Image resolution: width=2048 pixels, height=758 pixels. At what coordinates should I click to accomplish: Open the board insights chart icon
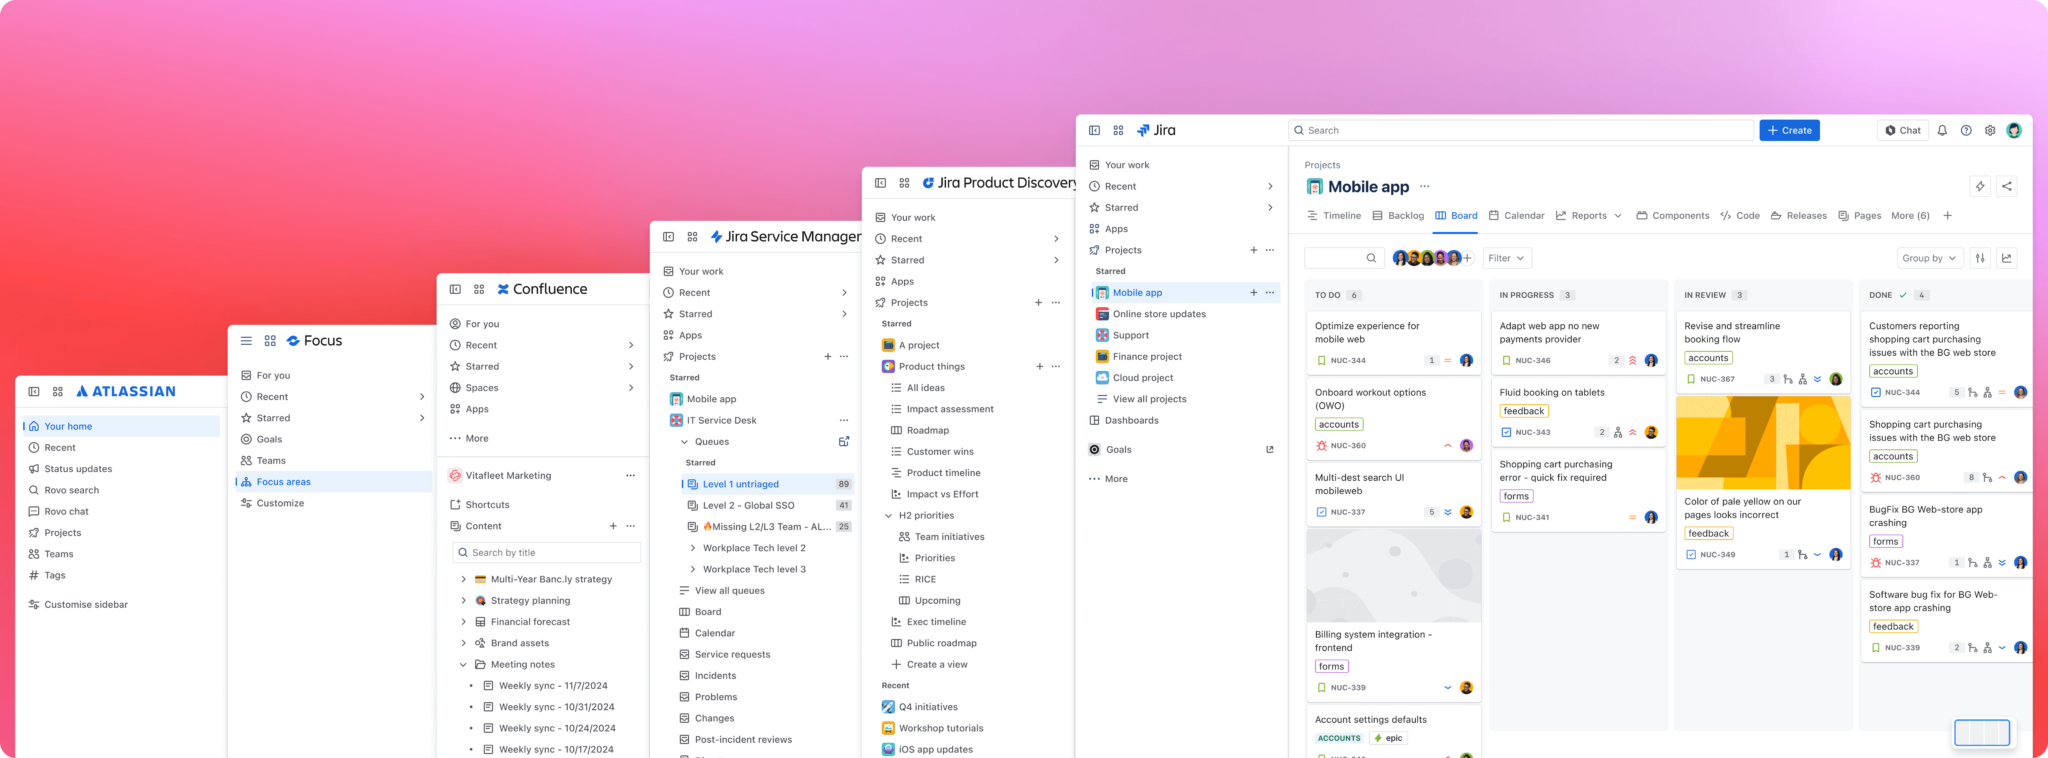click(2006, 258)
